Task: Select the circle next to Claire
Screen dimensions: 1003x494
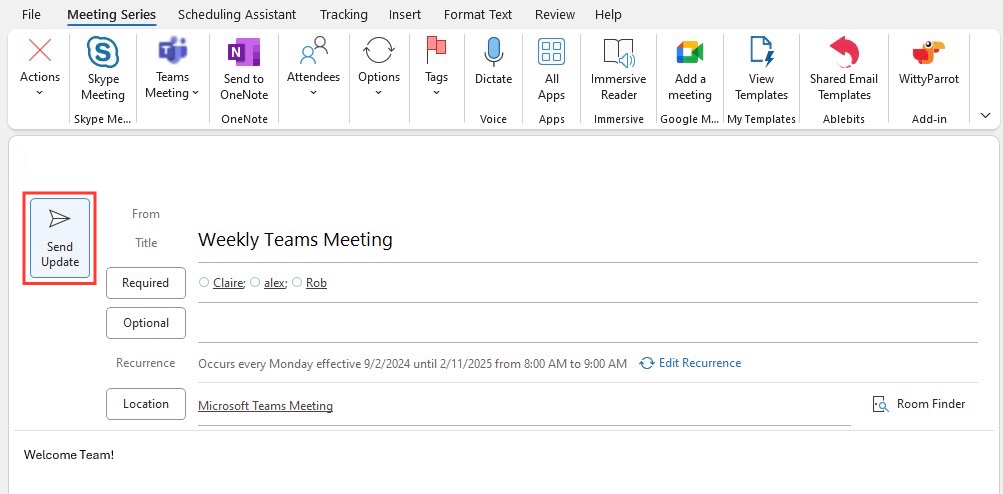Action: [204, 282]
